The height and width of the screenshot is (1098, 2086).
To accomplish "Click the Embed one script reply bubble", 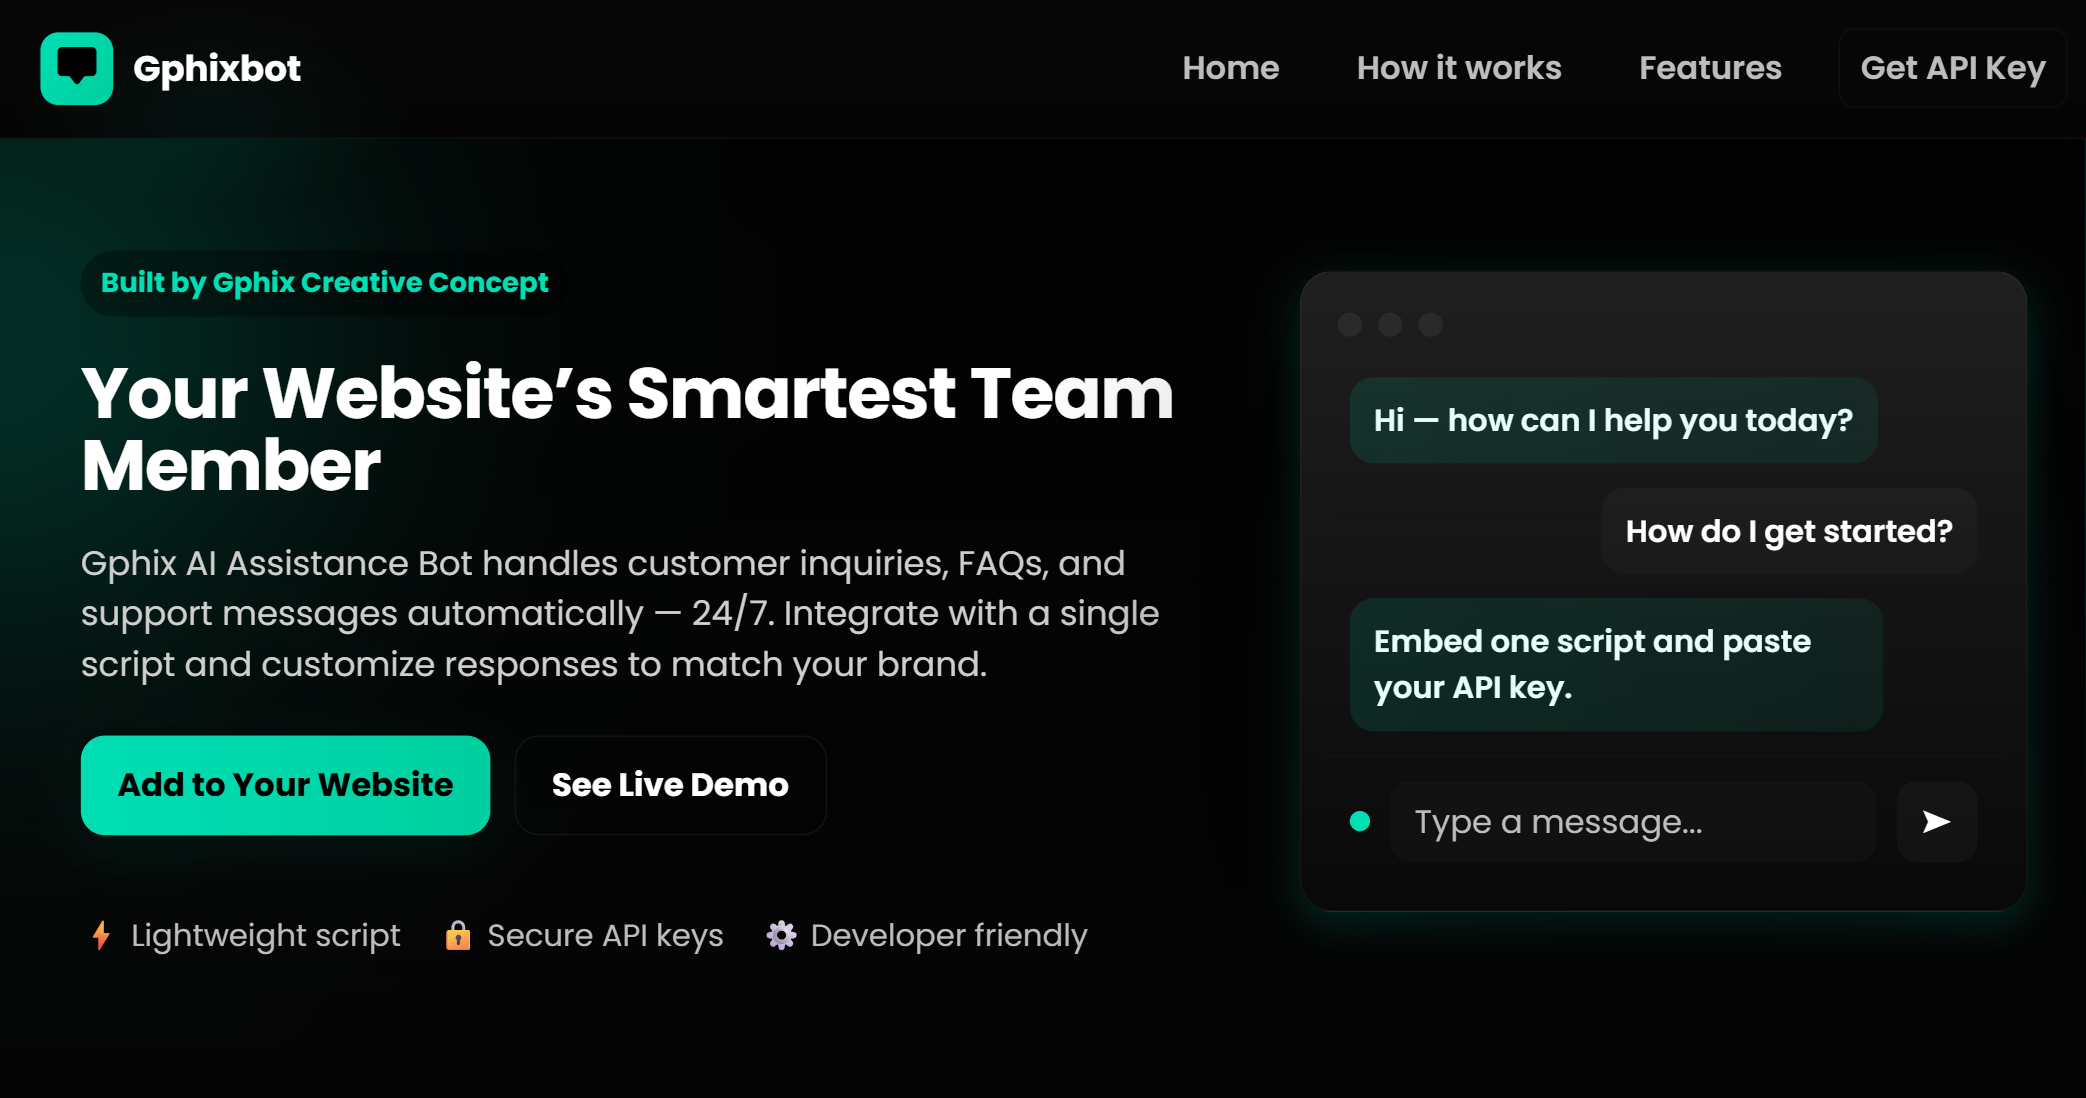I will tap(1615, 664).
